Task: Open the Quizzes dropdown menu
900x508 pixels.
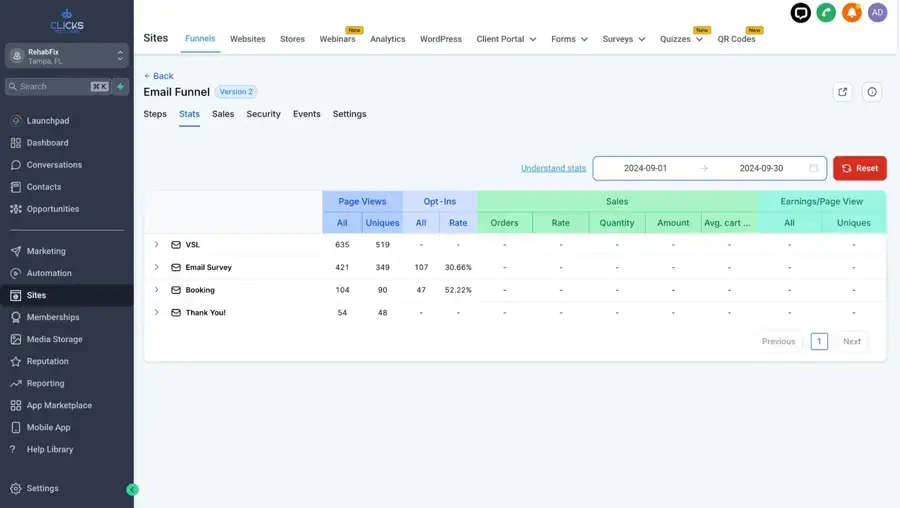Action: (681, 39)
